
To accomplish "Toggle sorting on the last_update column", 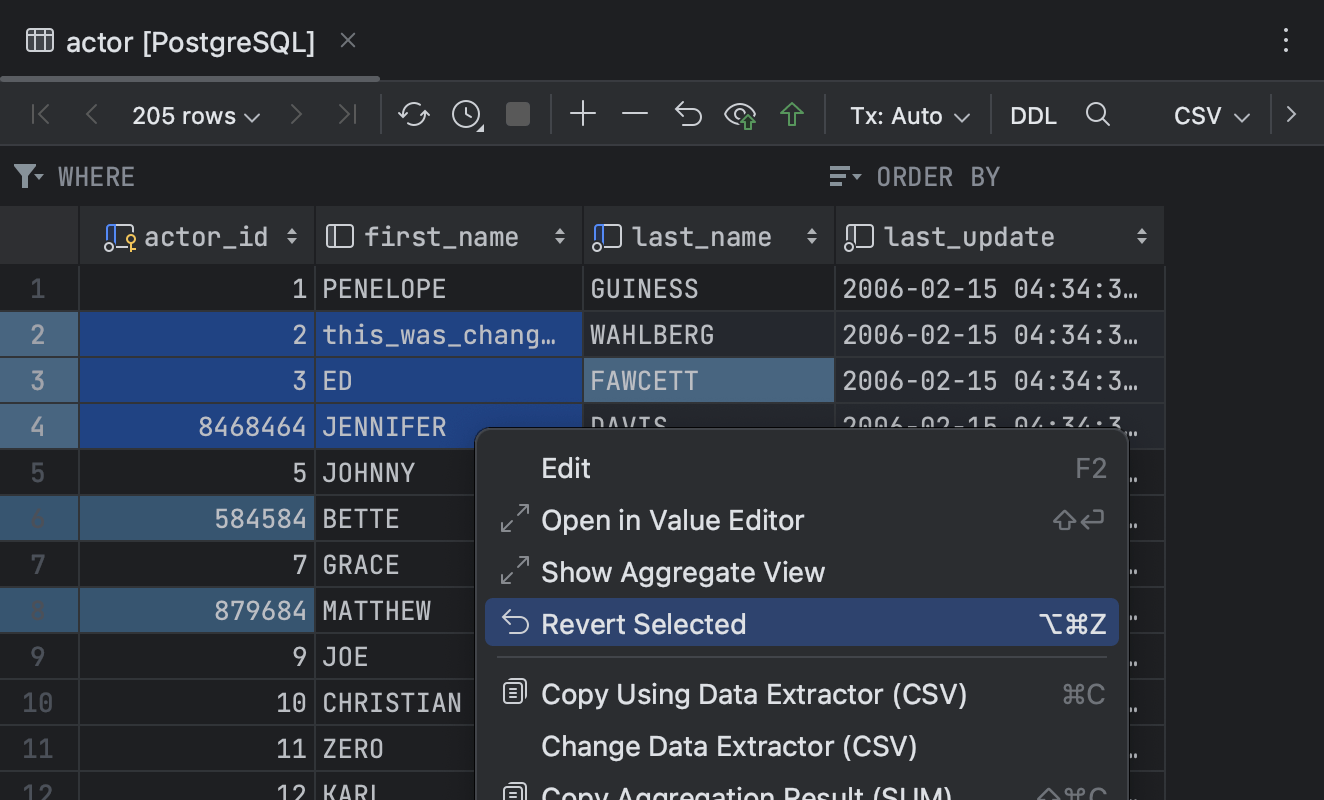I will (1141, 236).
